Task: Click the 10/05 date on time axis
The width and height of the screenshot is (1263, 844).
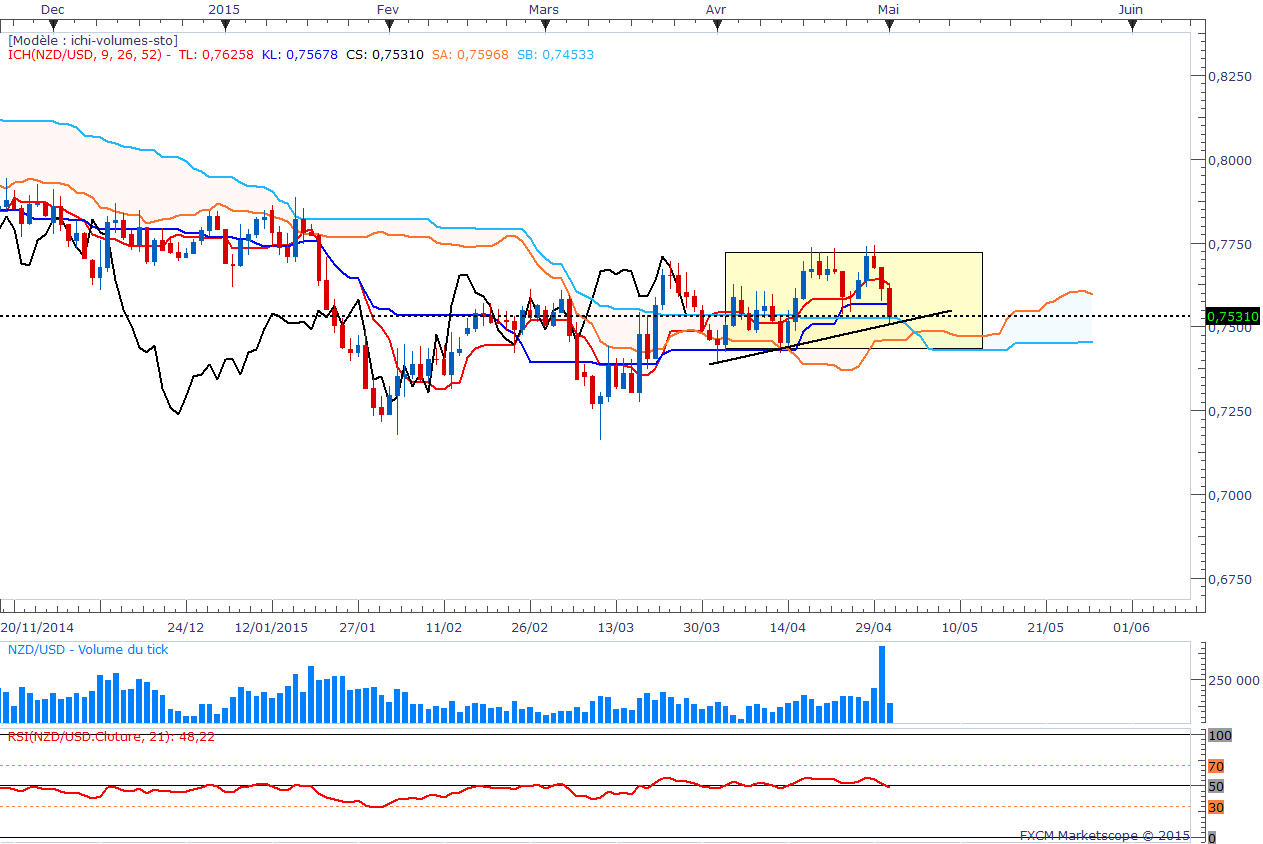Action: click(x=960, y=627)
